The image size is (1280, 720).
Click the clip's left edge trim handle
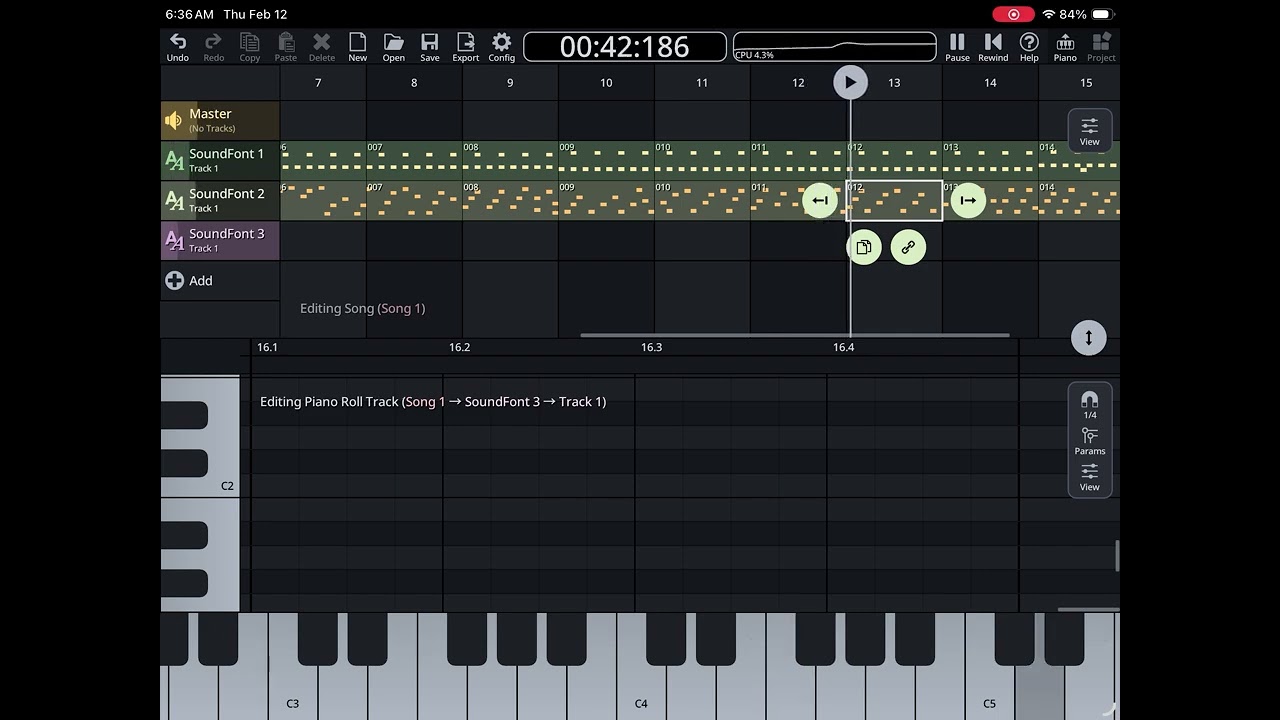pyautogui.click(x=820, y=201)
